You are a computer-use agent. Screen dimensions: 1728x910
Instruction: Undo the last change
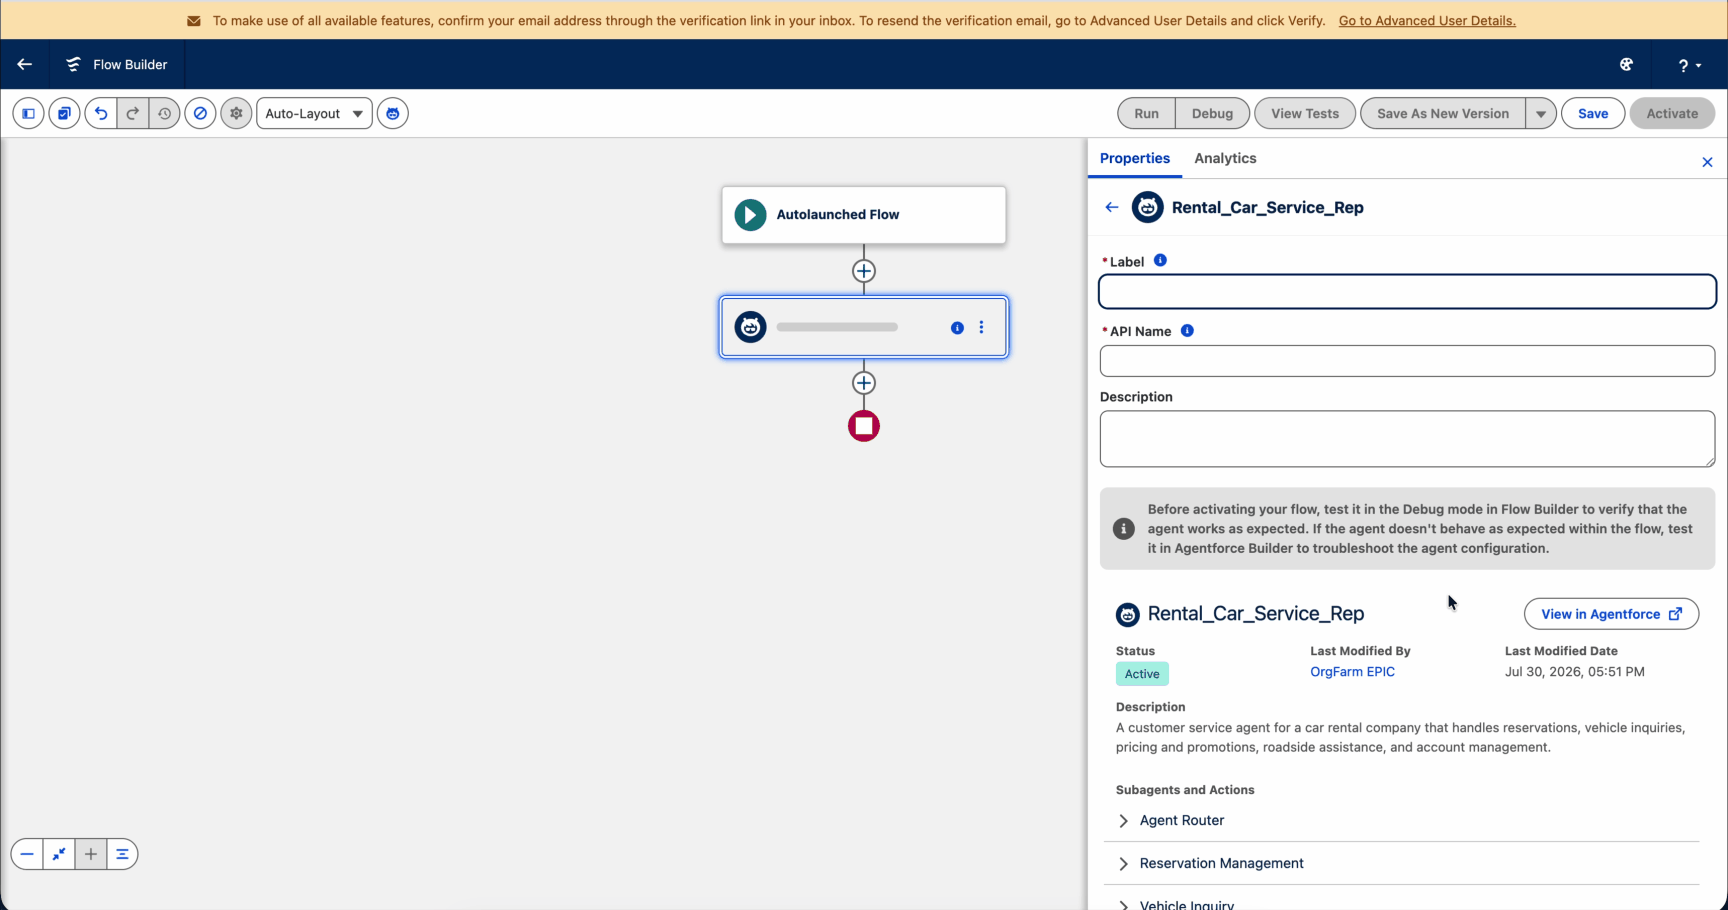pyautogui.click(x=101, y=113)
